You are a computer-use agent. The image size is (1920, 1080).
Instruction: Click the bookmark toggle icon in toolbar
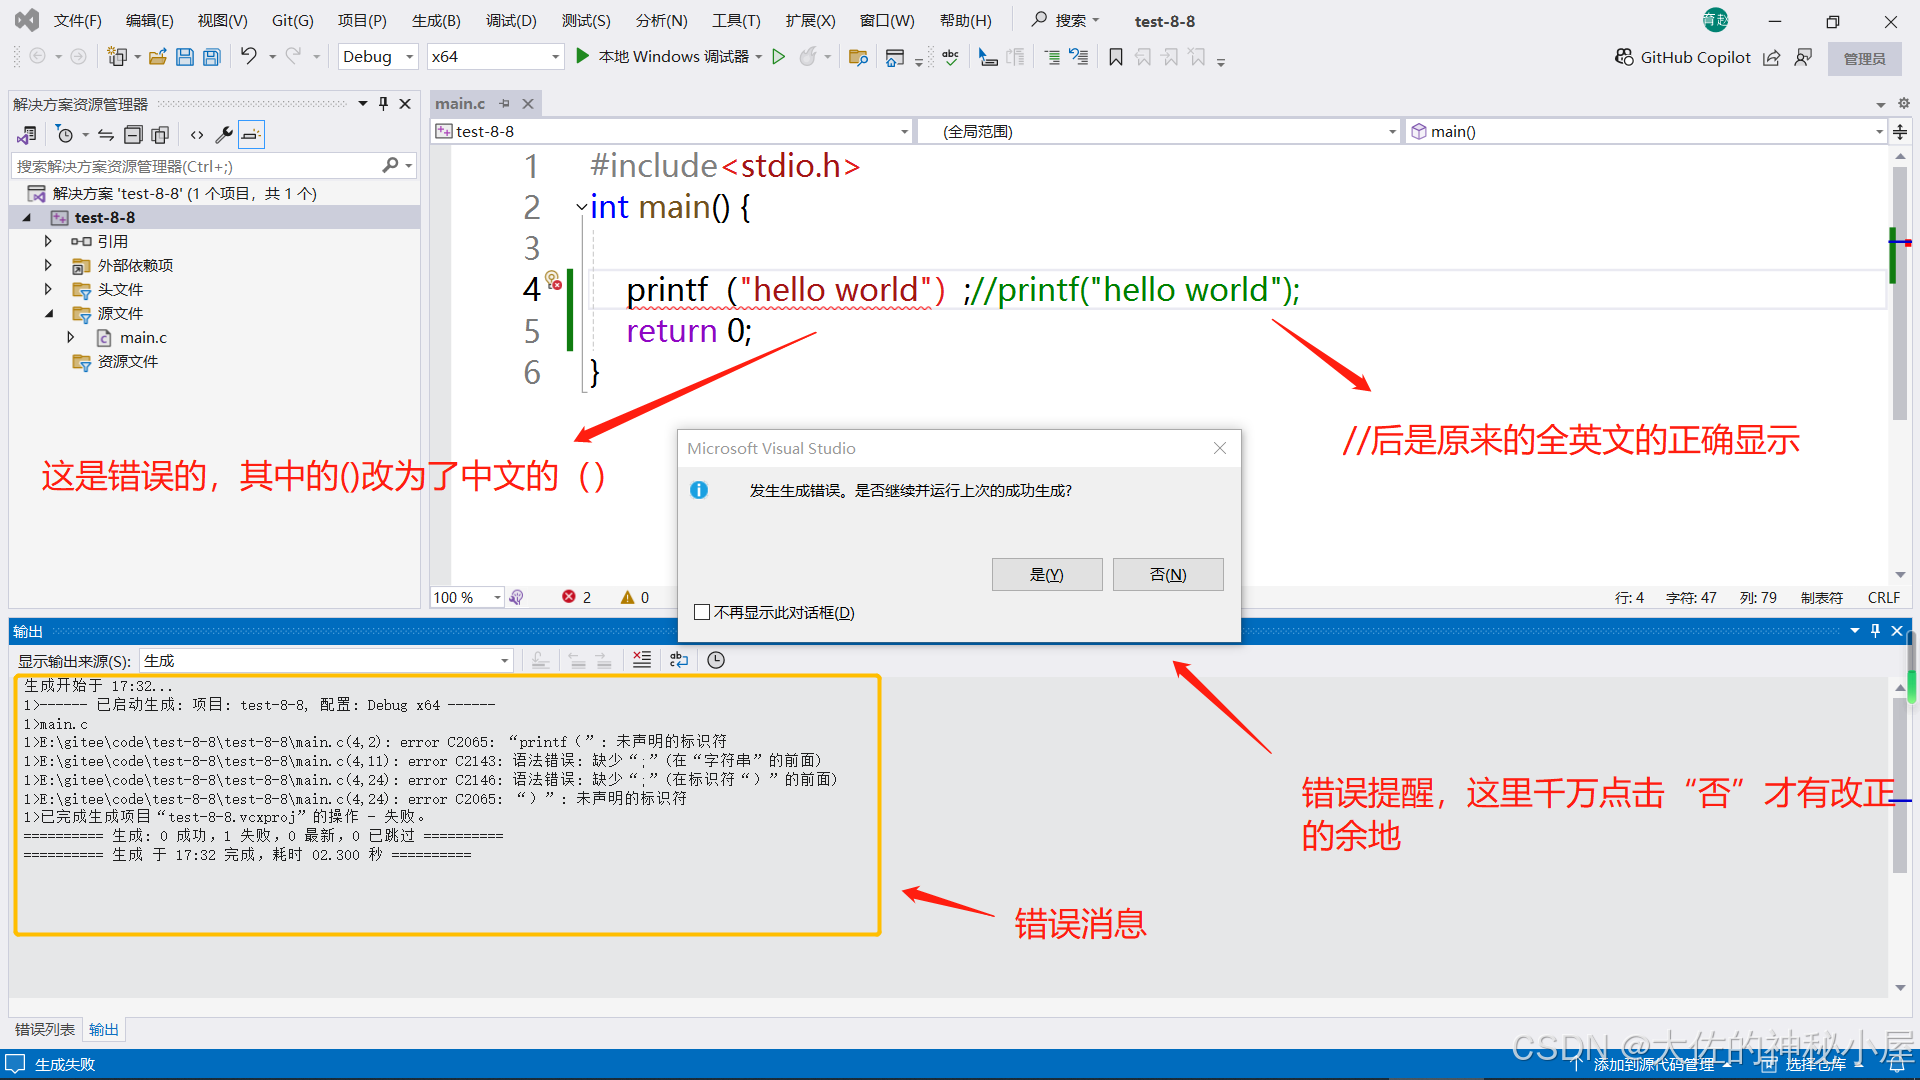pyautogui.click(x=1116, y=57)
